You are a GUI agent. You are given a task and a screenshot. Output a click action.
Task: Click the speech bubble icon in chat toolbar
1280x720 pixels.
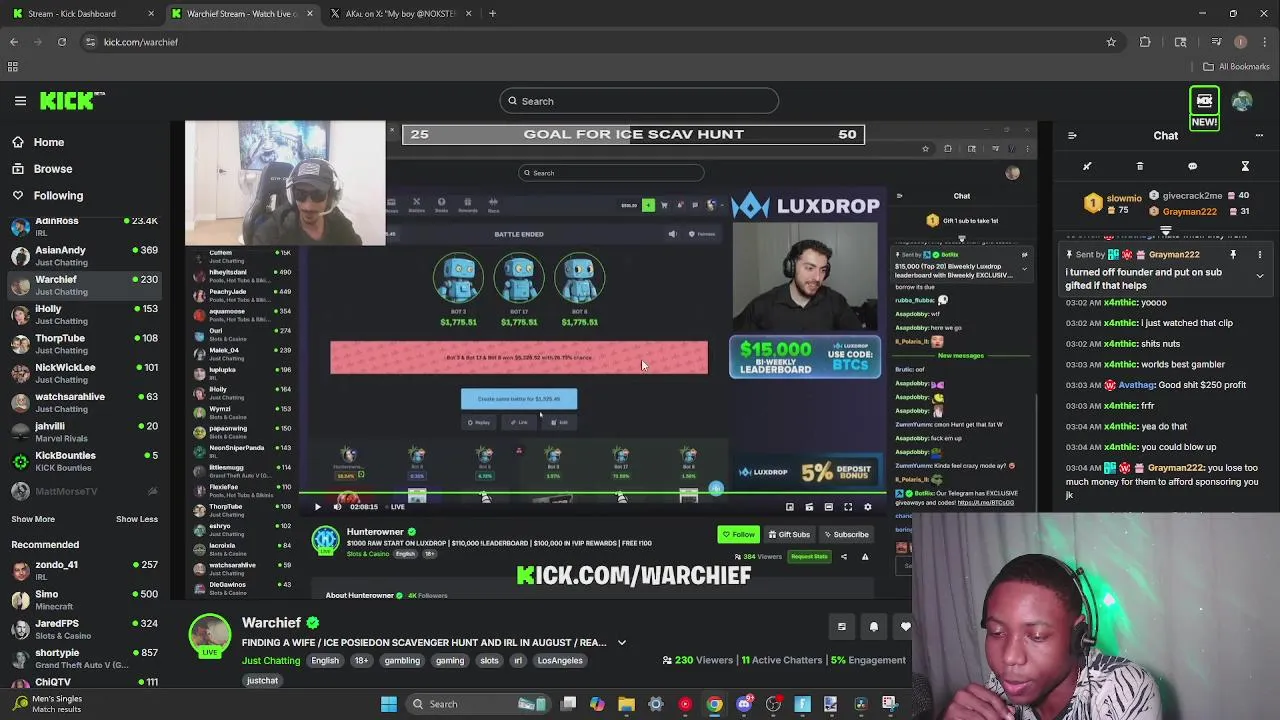tap(1192, 166)
